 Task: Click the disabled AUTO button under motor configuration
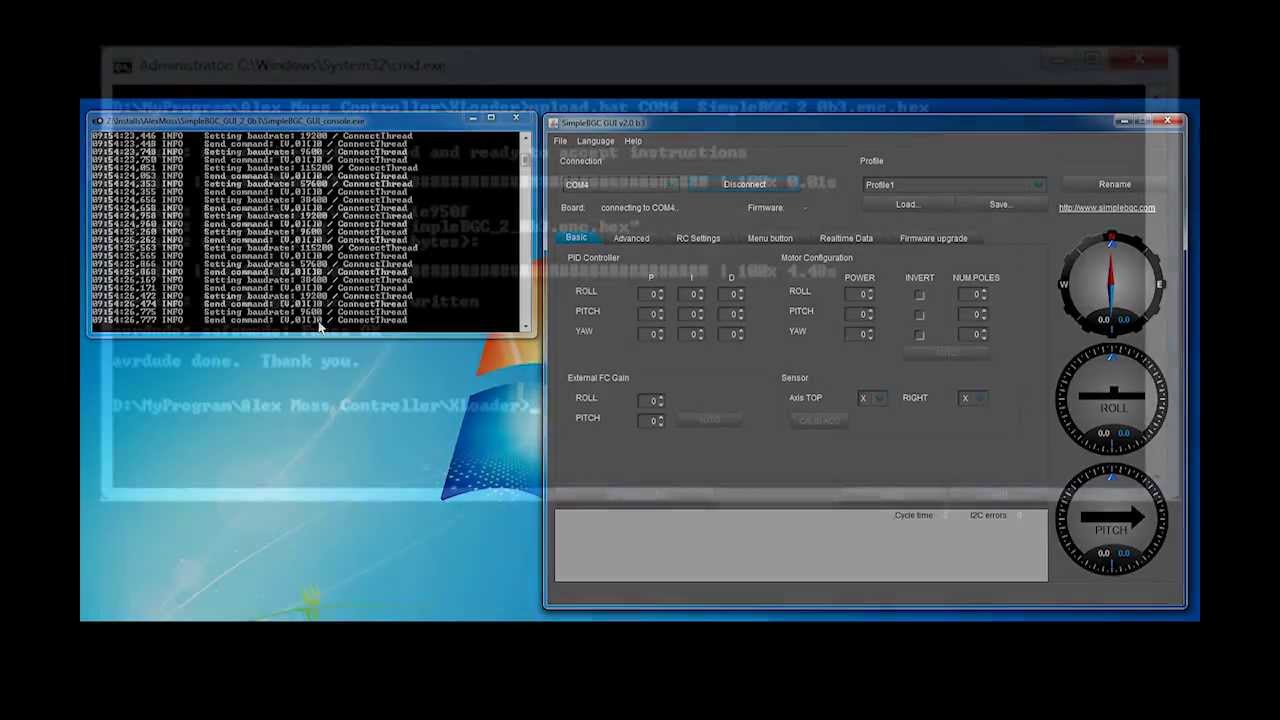point(946,355)
